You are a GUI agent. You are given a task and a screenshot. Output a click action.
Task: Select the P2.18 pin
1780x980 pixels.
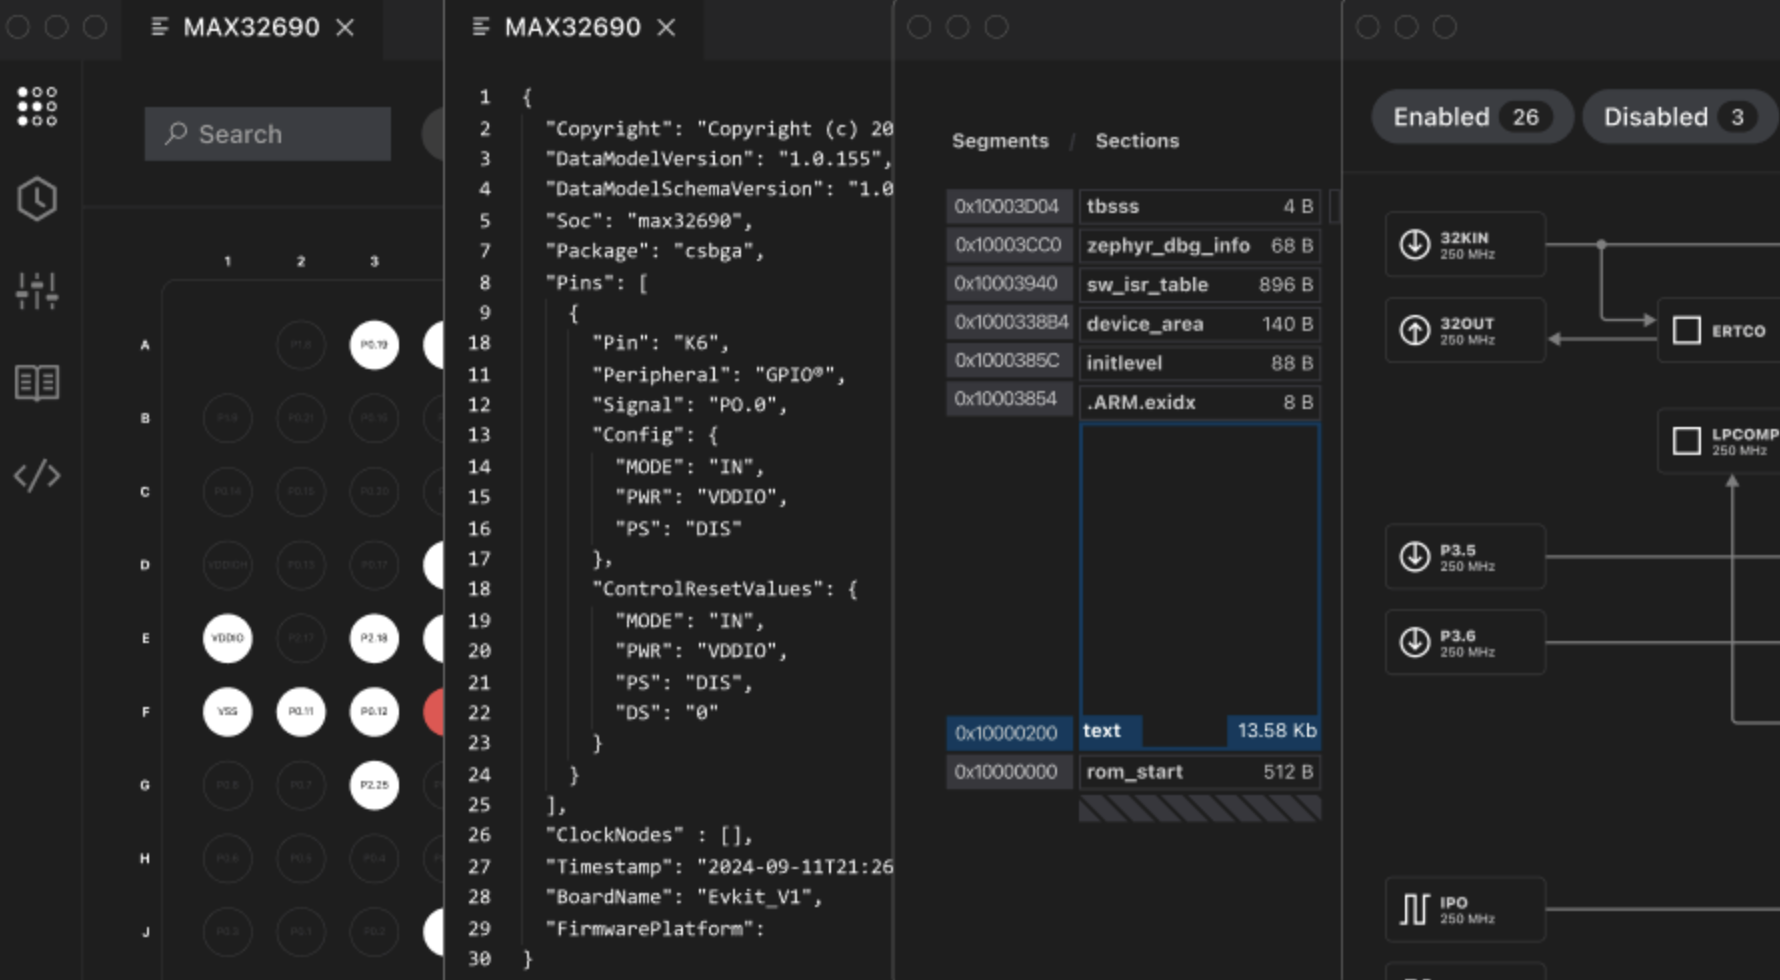point(374,638)
